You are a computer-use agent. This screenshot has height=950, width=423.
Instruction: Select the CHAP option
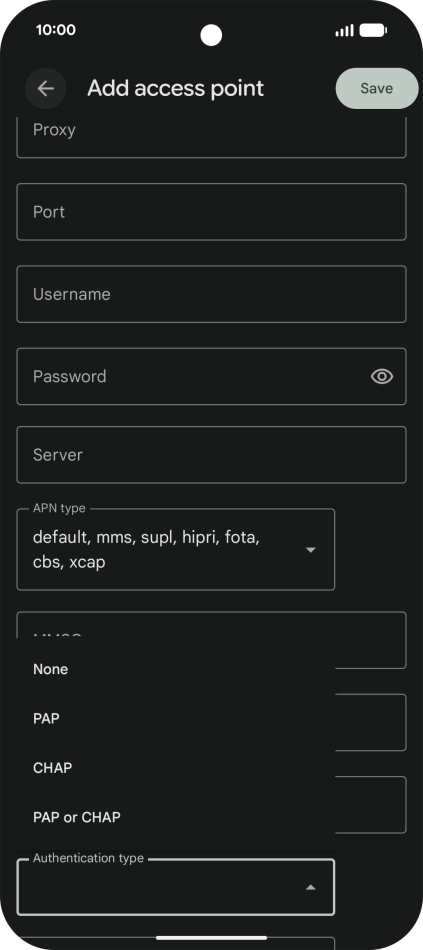click(176, 768)
